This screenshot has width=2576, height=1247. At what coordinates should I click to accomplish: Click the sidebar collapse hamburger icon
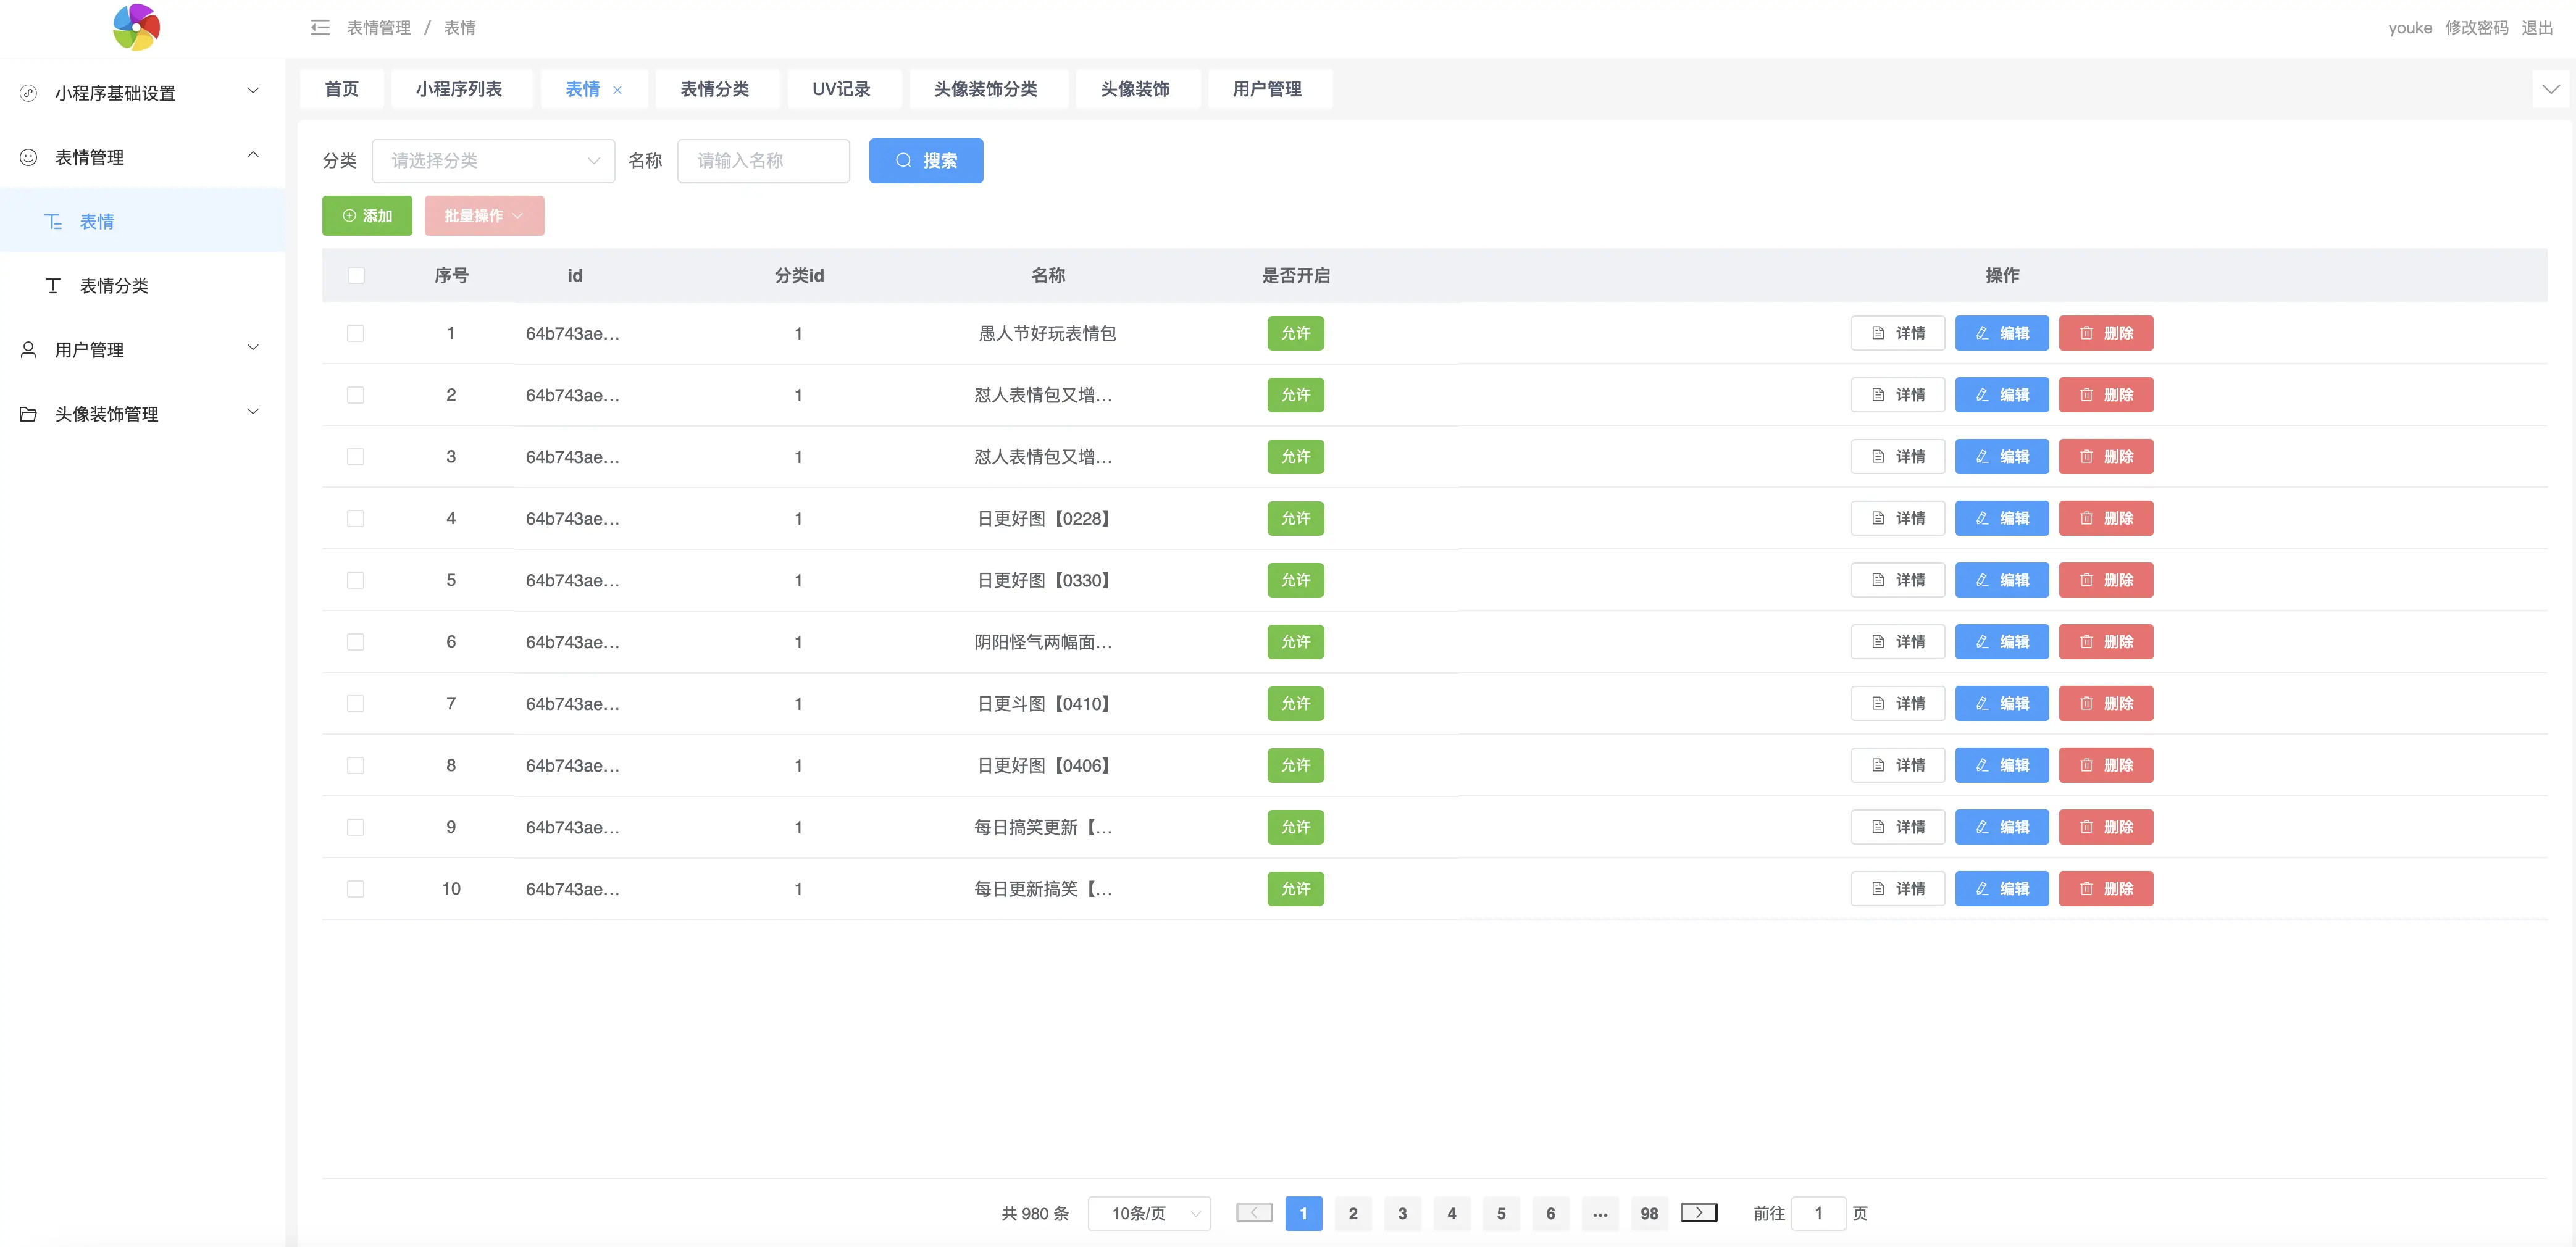pos(320,28)
